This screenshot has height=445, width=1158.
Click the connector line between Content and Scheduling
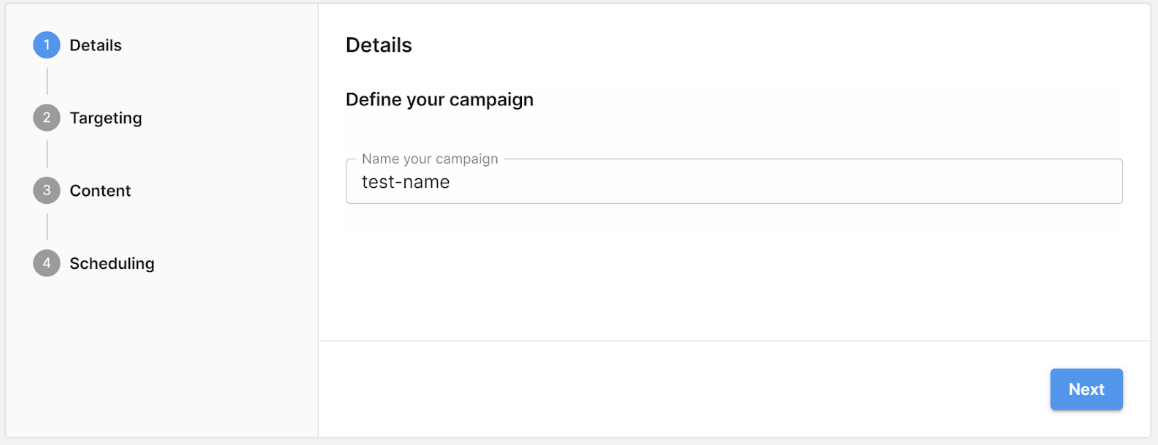47,227
